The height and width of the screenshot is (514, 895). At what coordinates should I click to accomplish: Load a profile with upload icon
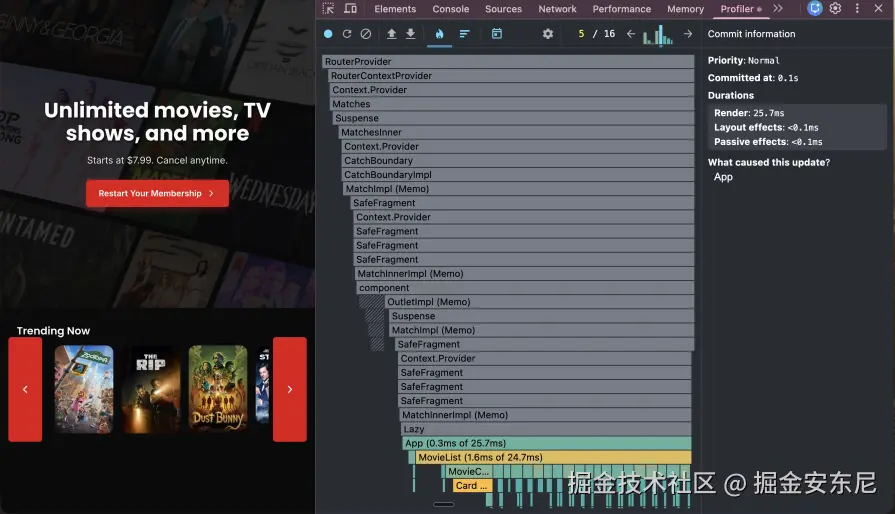(392, 34)
